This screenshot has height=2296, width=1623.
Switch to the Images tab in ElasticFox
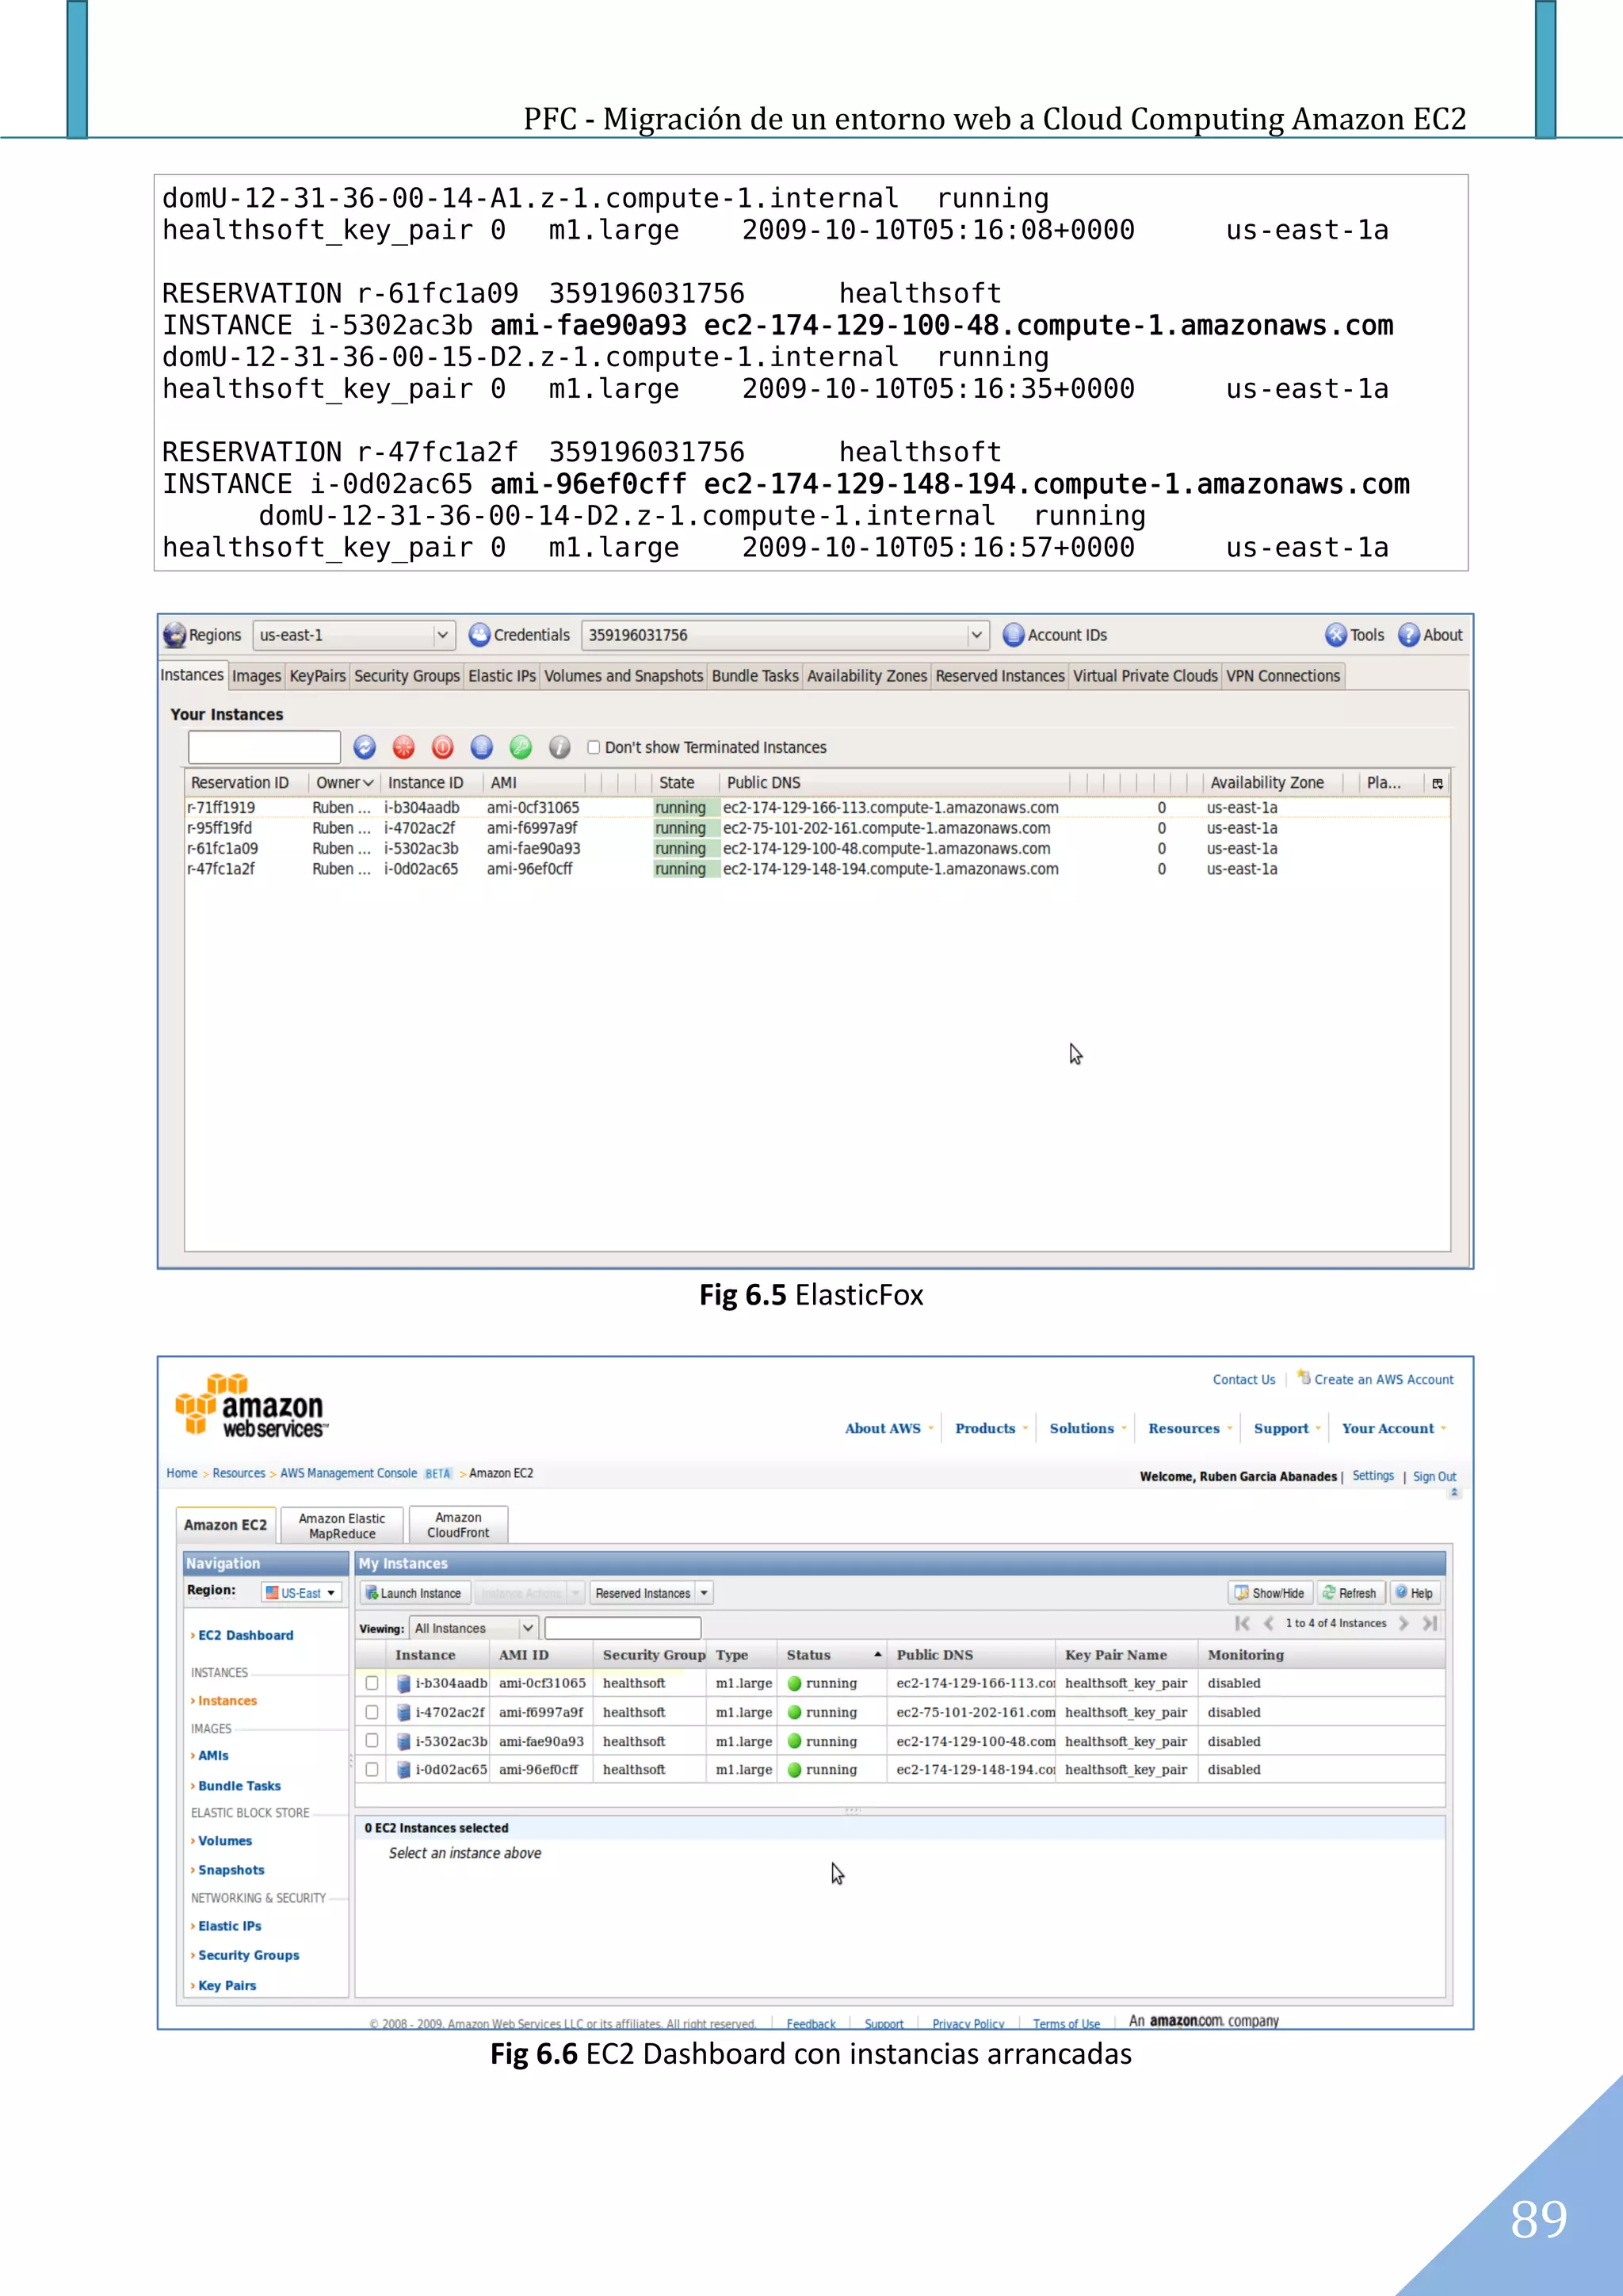[x=257, y=676]
